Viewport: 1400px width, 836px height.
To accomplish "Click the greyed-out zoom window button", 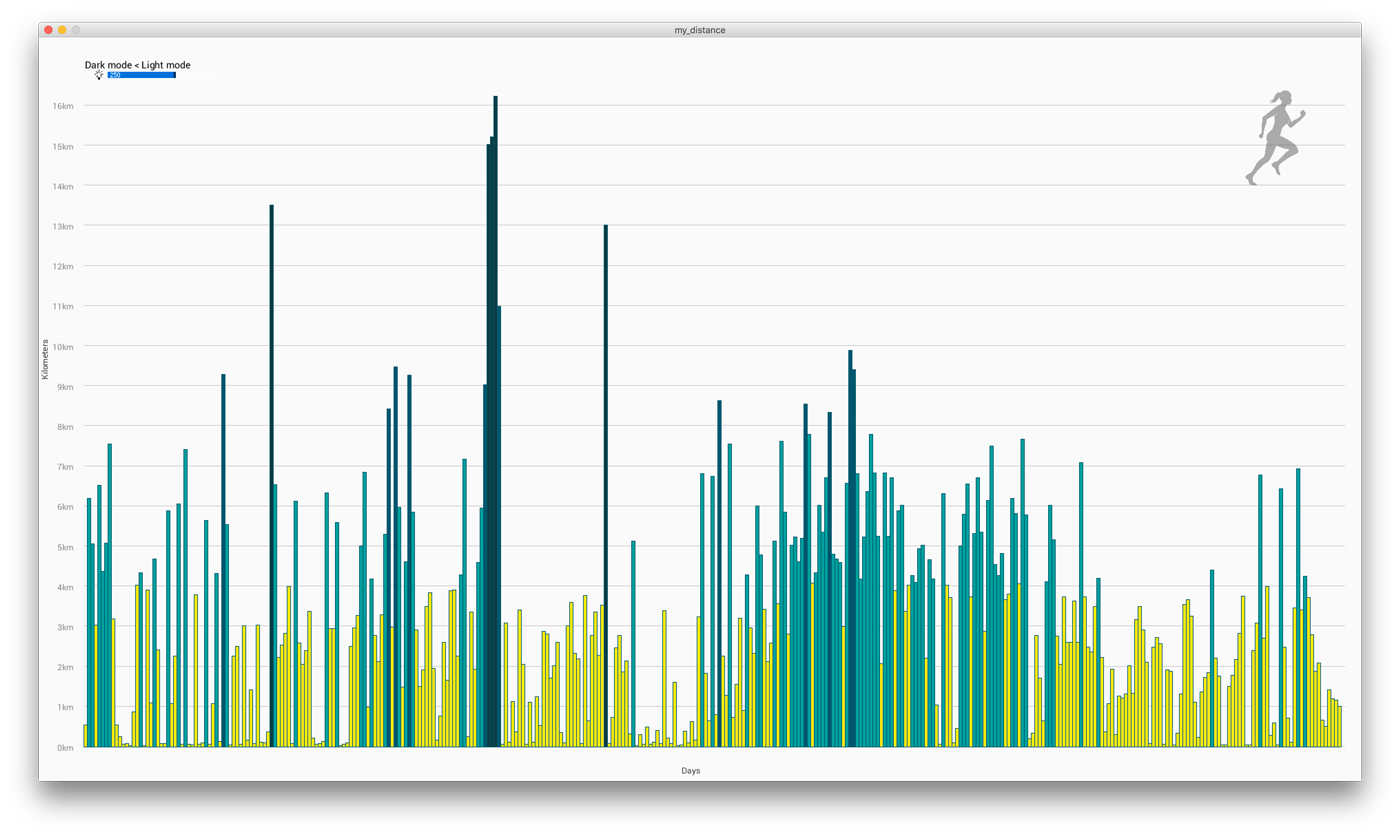I will pyautogui.click(x=76, y=30).
